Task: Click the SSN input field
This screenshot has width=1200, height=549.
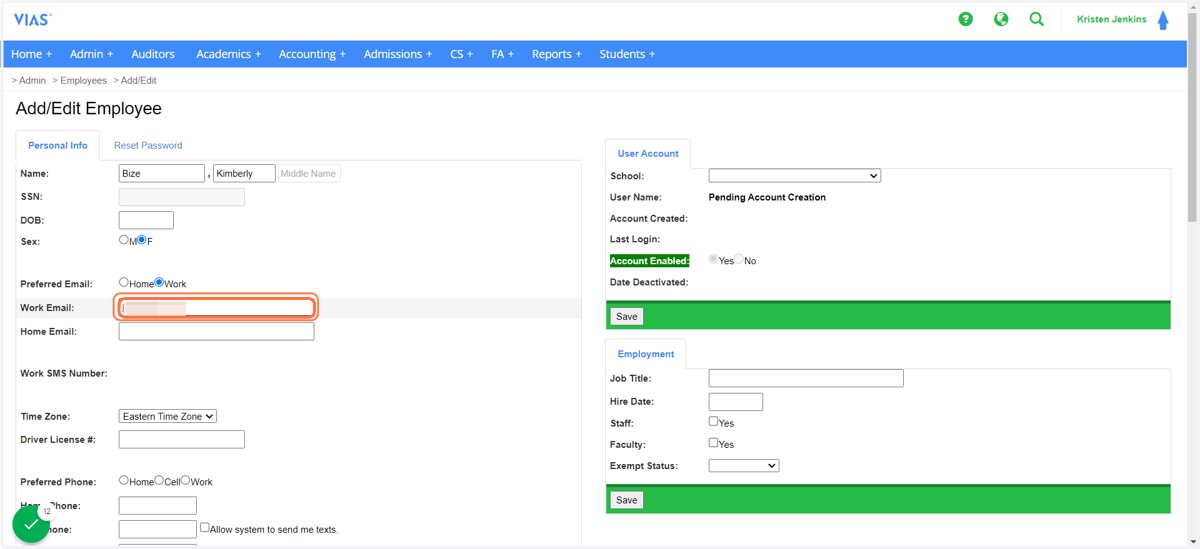Action: tap(182, 197)
